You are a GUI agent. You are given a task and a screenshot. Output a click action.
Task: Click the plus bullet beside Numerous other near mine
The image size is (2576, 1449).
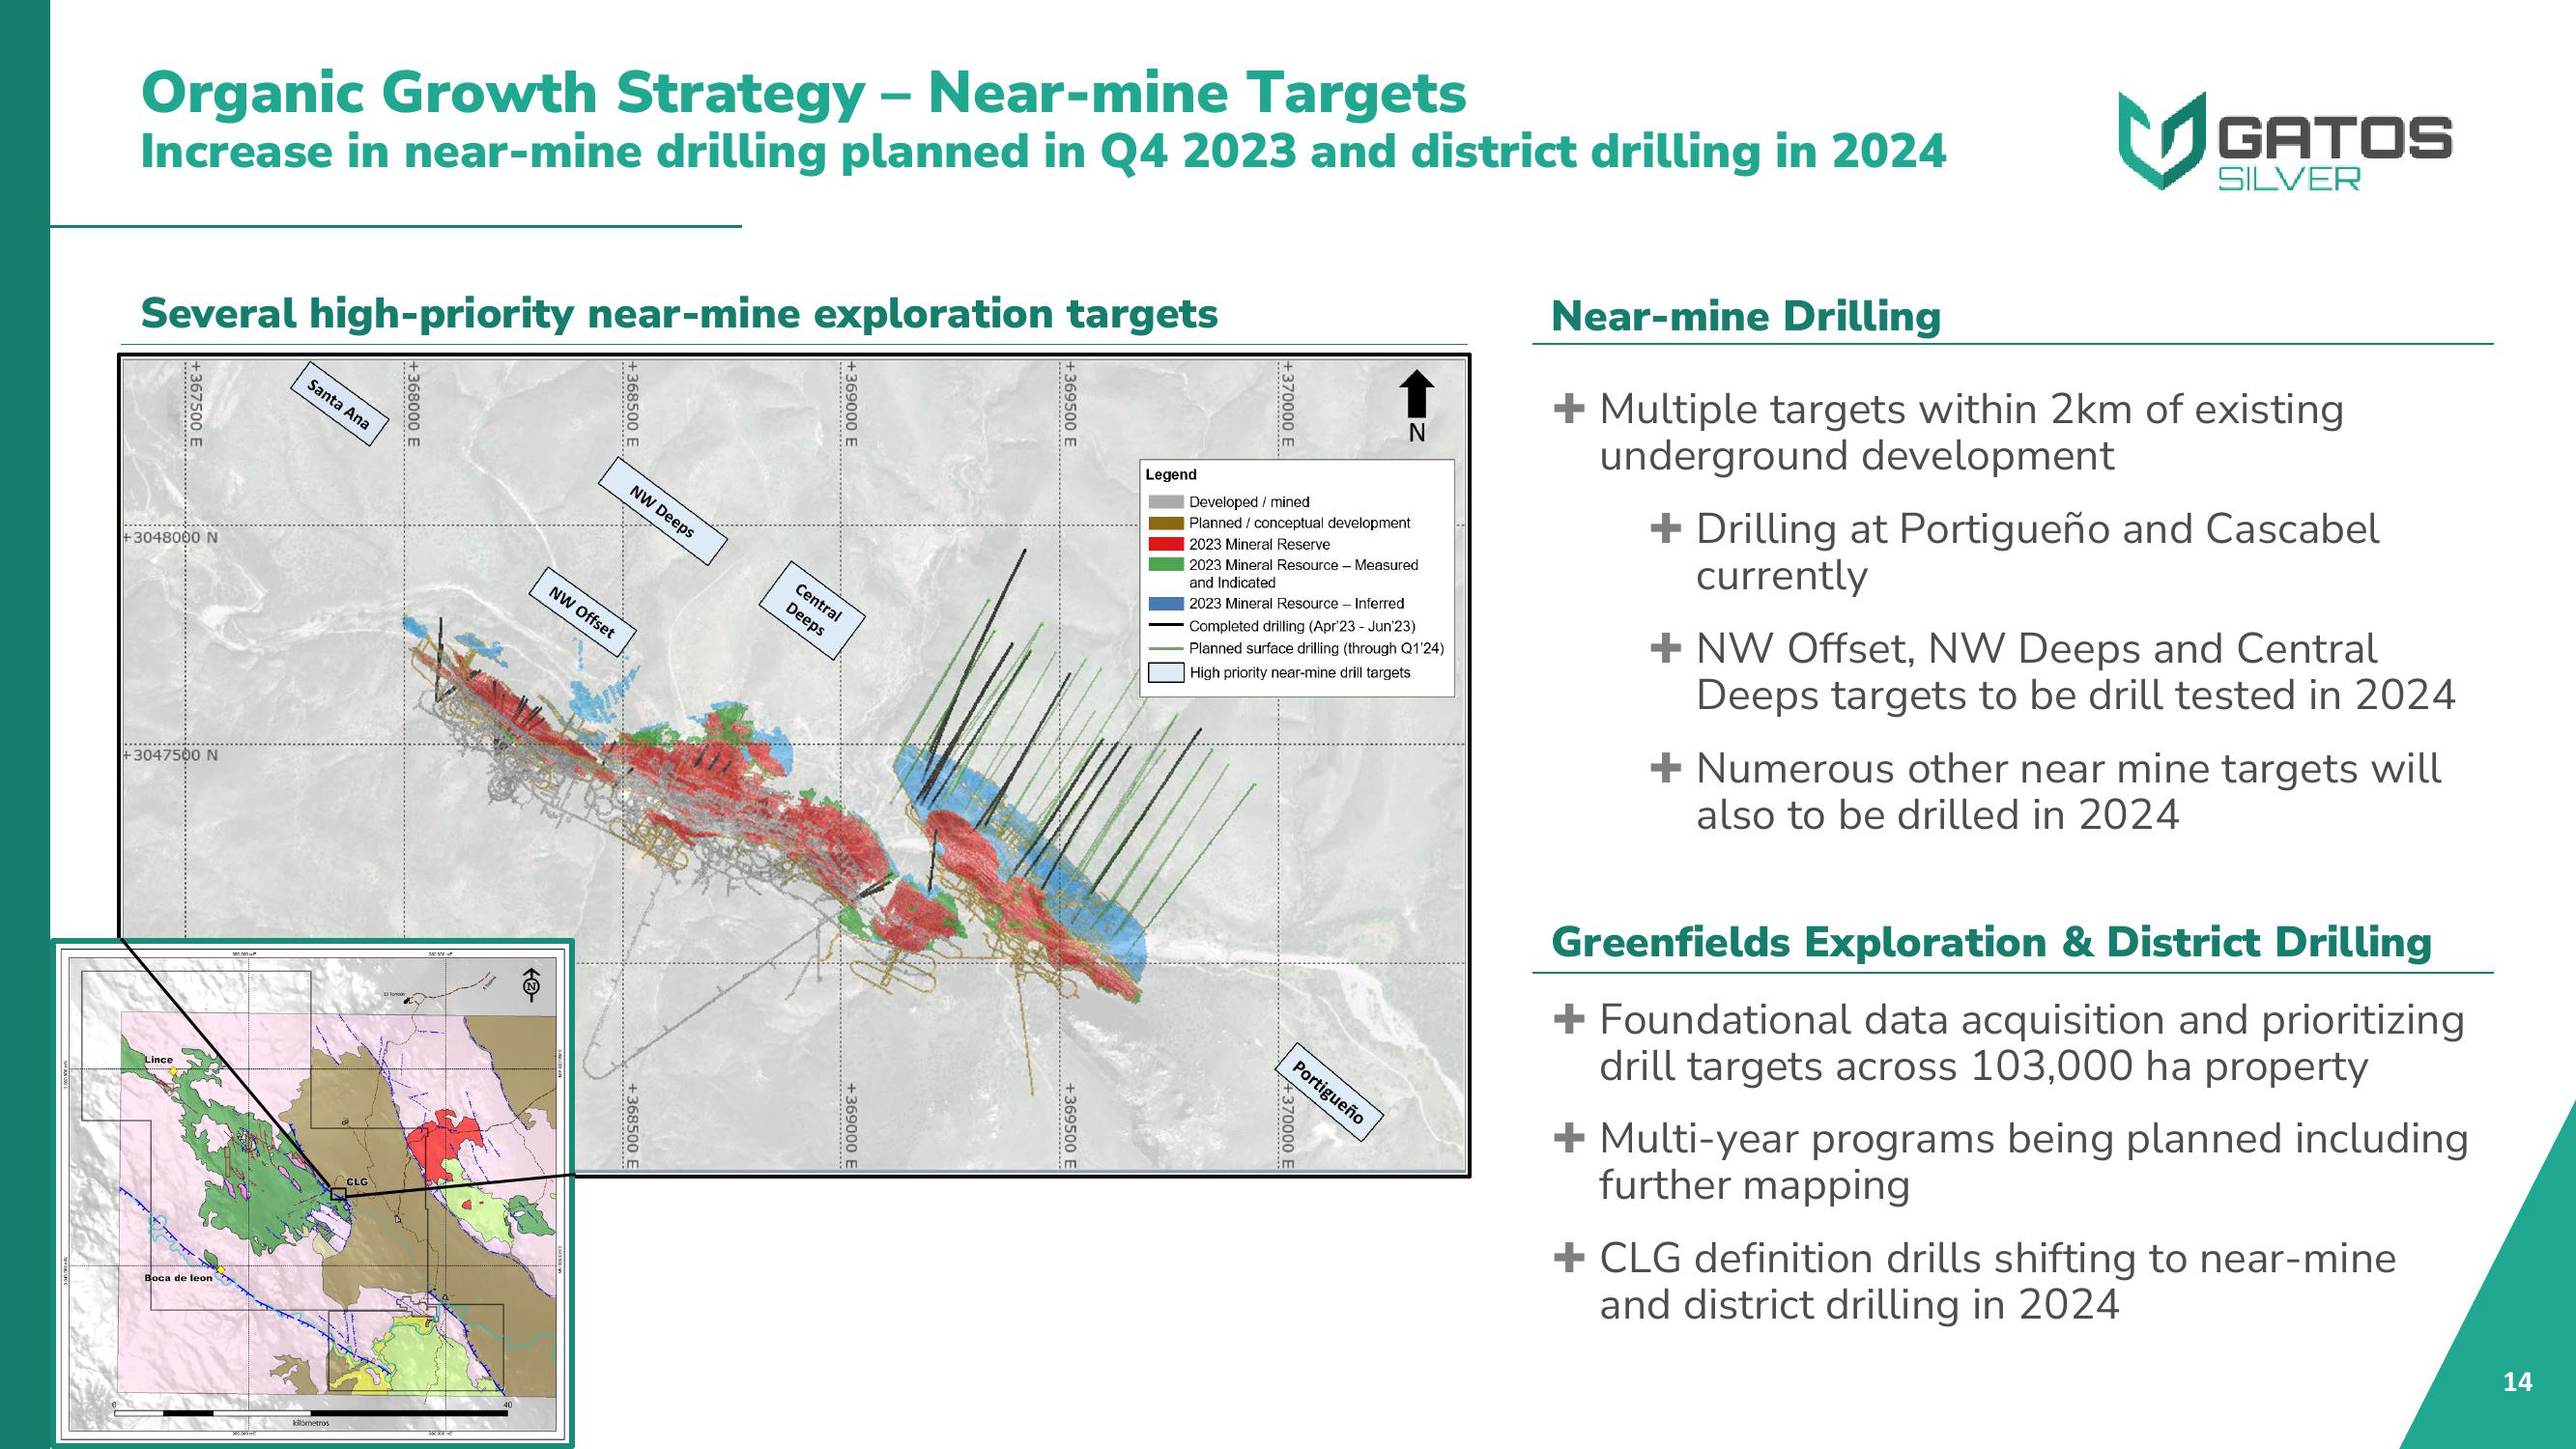(1665, 767)
